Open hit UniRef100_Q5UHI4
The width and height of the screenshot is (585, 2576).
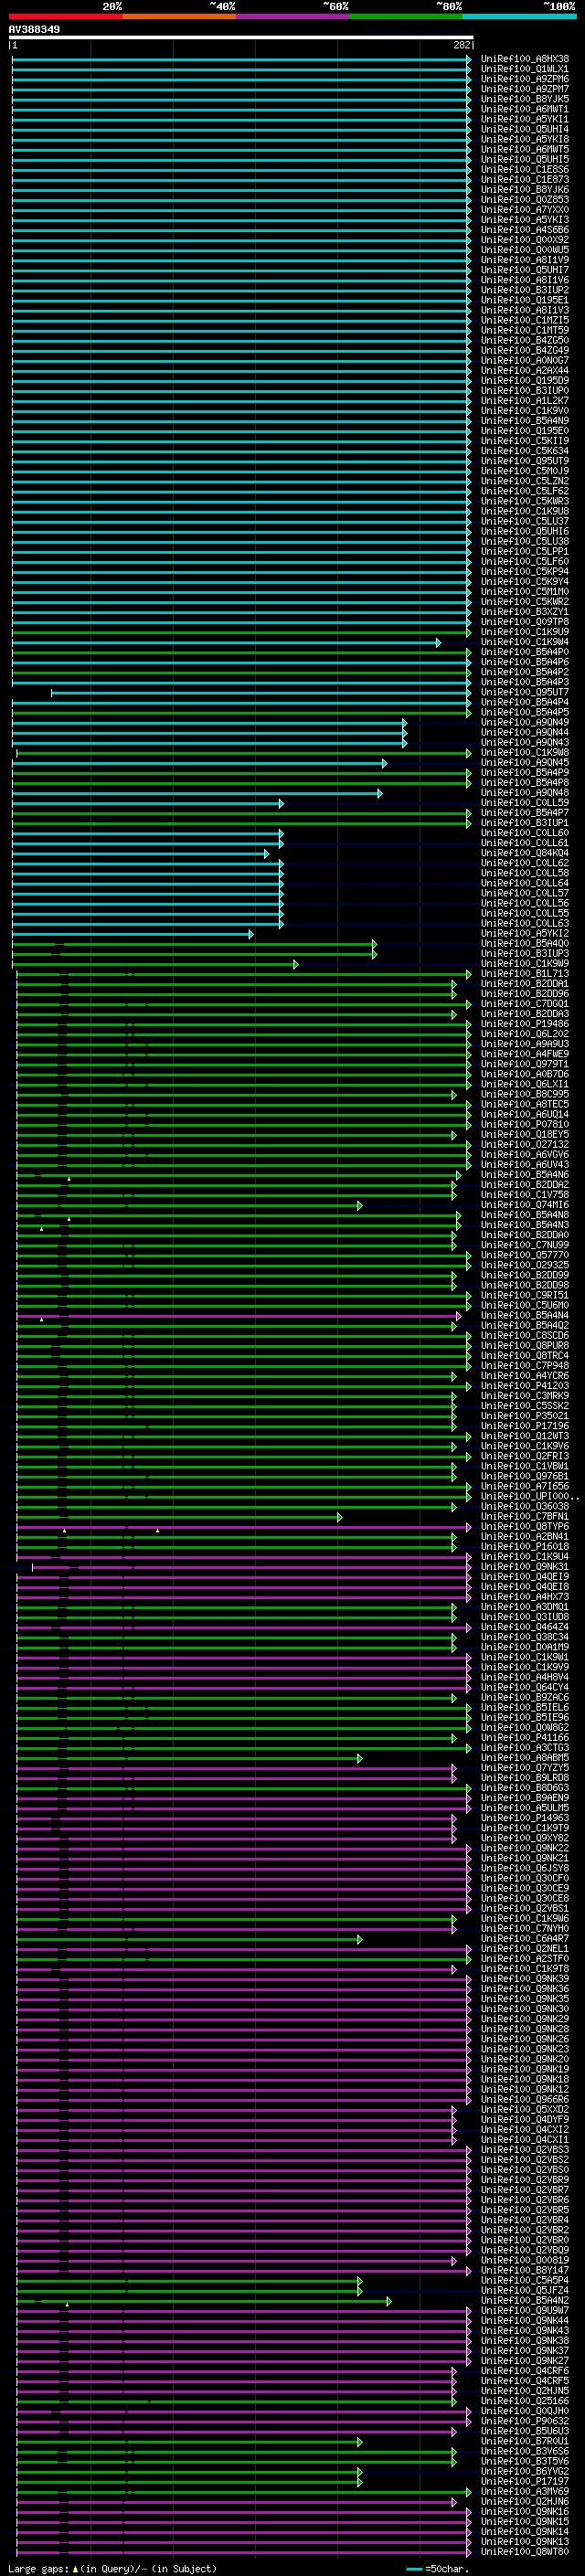[524, 129]
